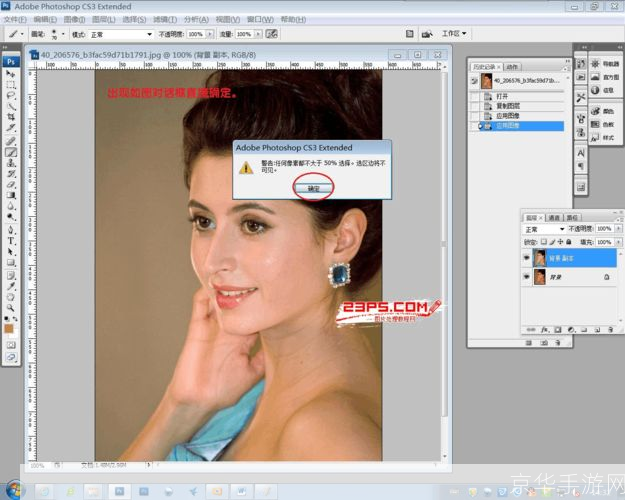Click 确定 in the warning dialog
This screenshot has height=500, width=625.
click(314, 188)
